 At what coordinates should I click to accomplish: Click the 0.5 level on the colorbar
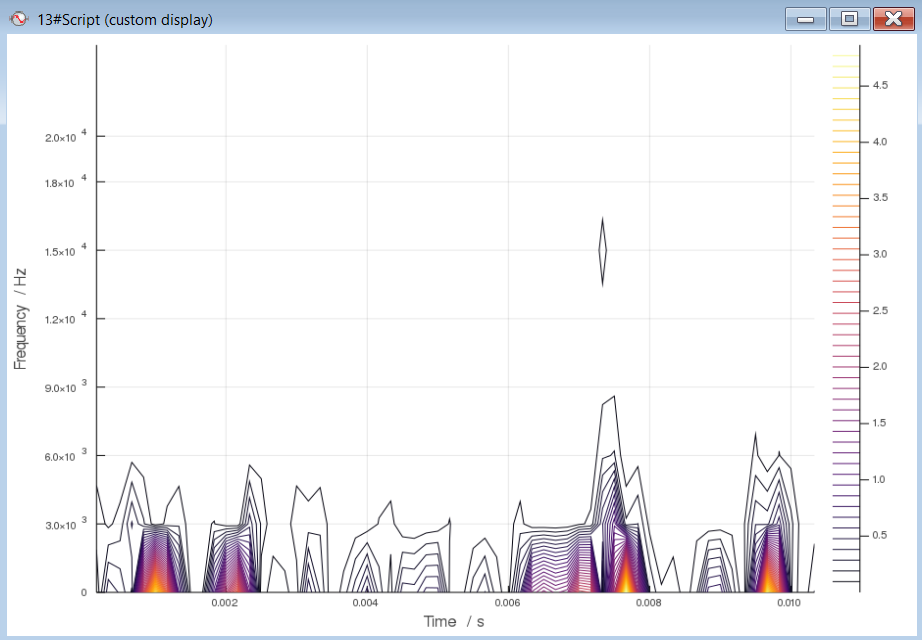coord(880,536)
